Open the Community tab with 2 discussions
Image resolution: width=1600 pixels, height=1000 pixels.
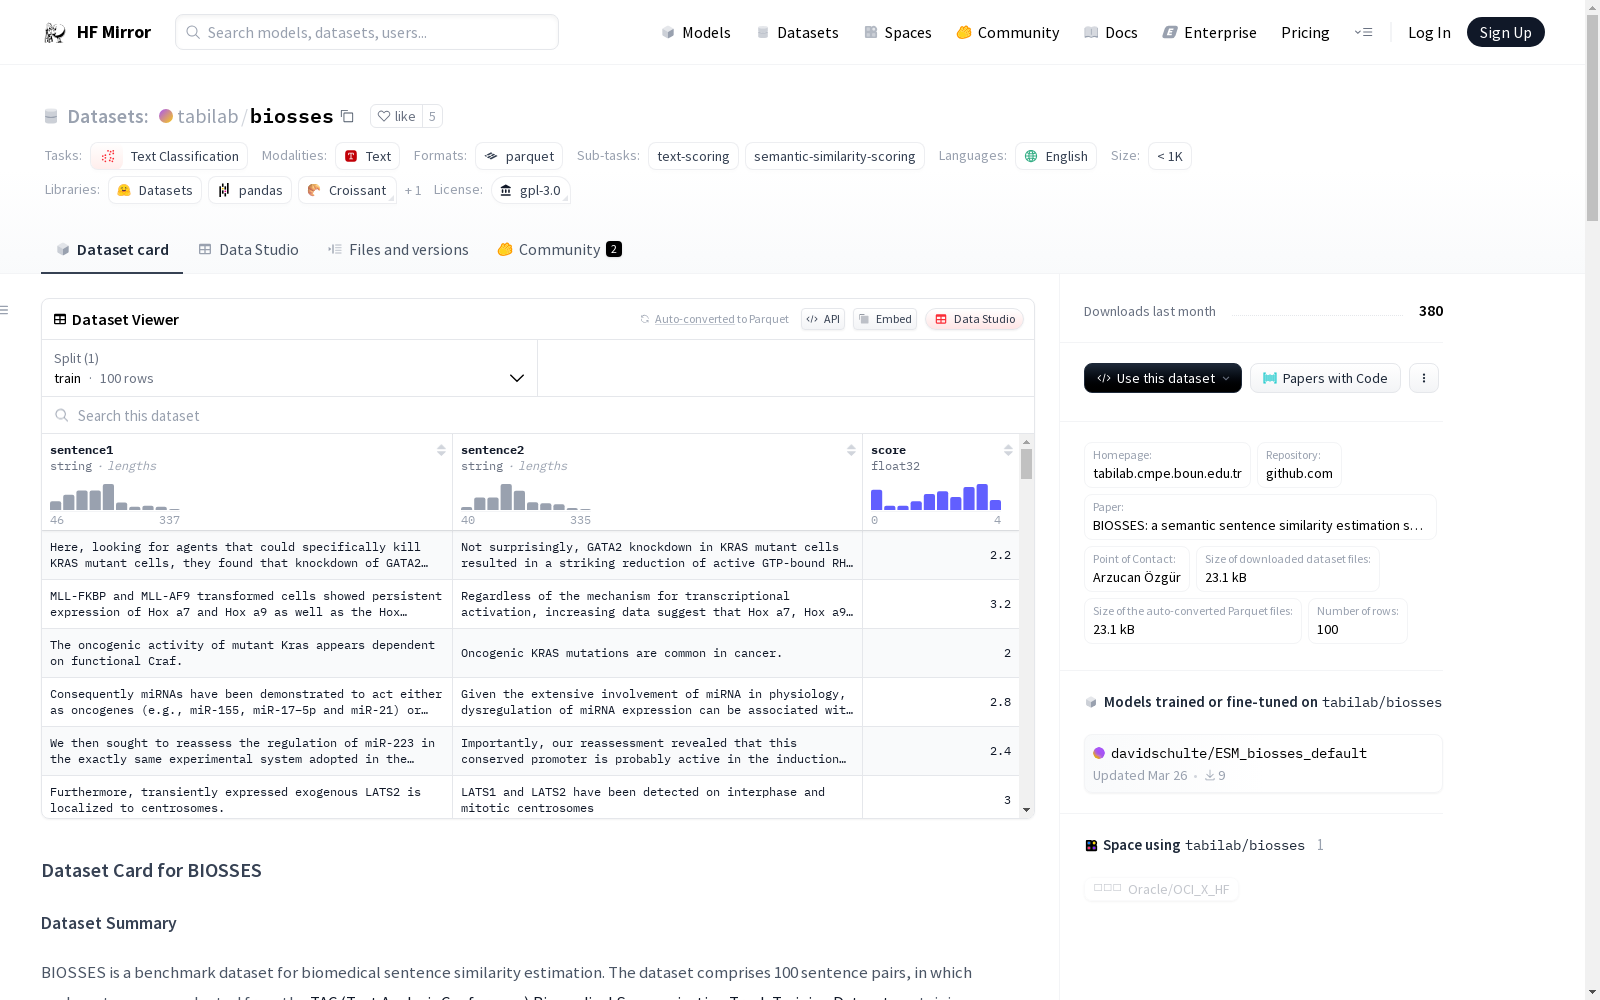click(x=559, y=250)
